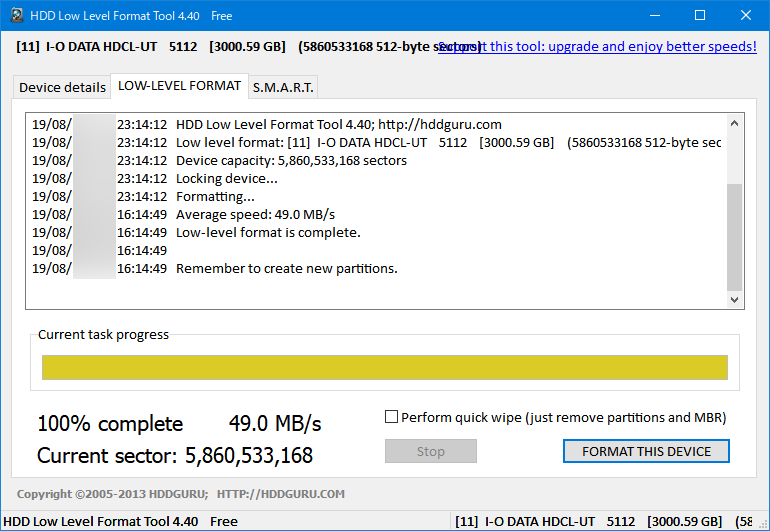Image resolution: width=770 pixels, height=531 pixels.
Task: Click the HDD Low Level Format Tool app icon
Action: coord(17,15)
